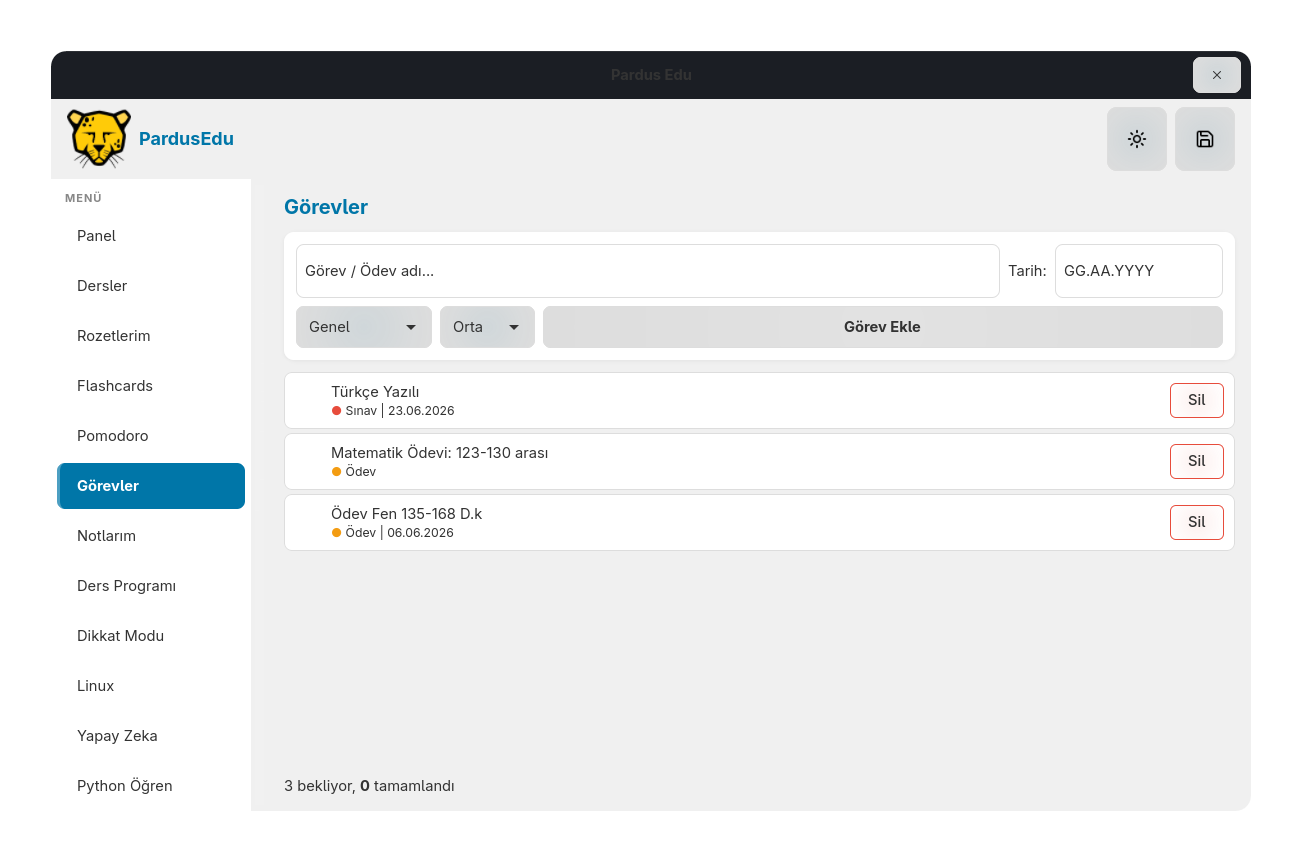Screen dimensions: 1302x862
Task: Click the Görev Ekle button
Action: (x=882, y=327)
